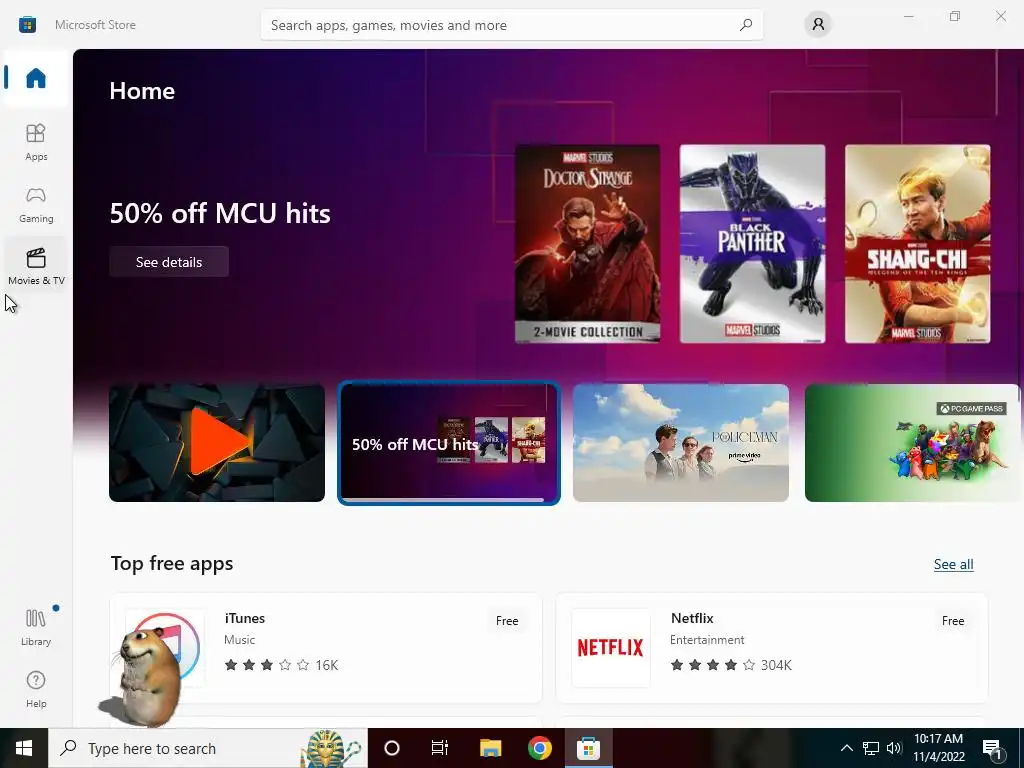The width and height of the screenshot is (1024, 768).
Task: Open the Apps section
Action: (x=36, y=142)
